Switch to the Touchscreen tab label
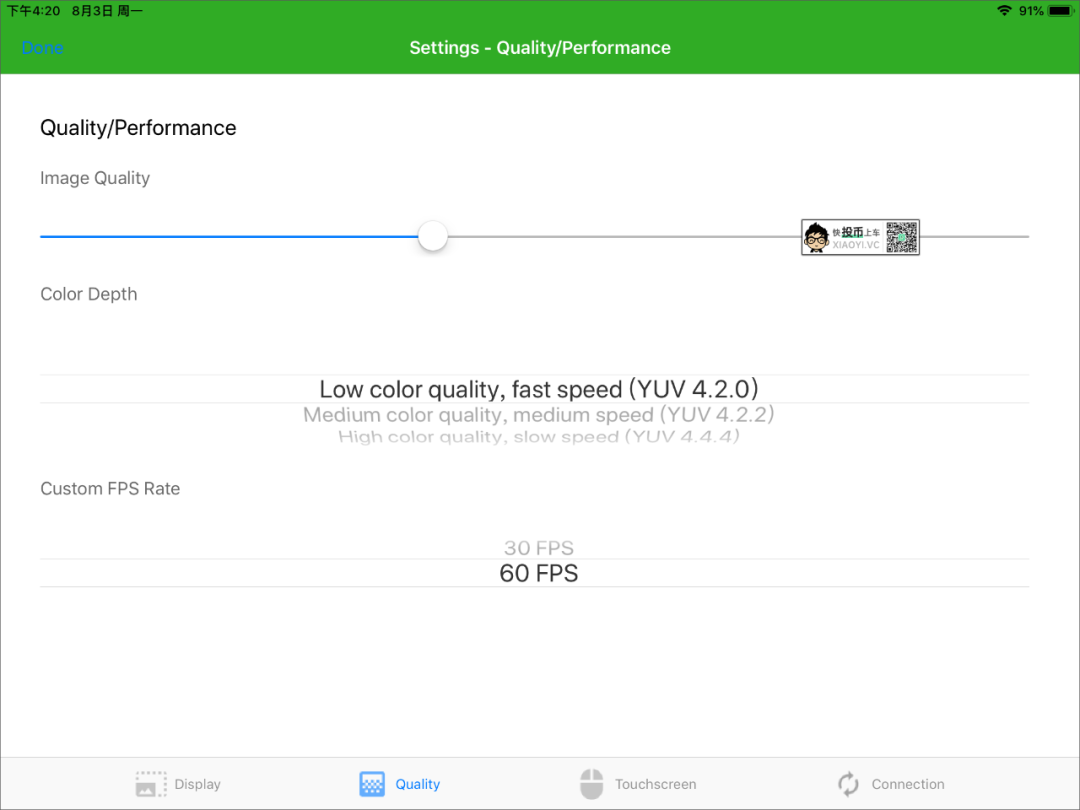1080x810 pixels. (655, 784)
